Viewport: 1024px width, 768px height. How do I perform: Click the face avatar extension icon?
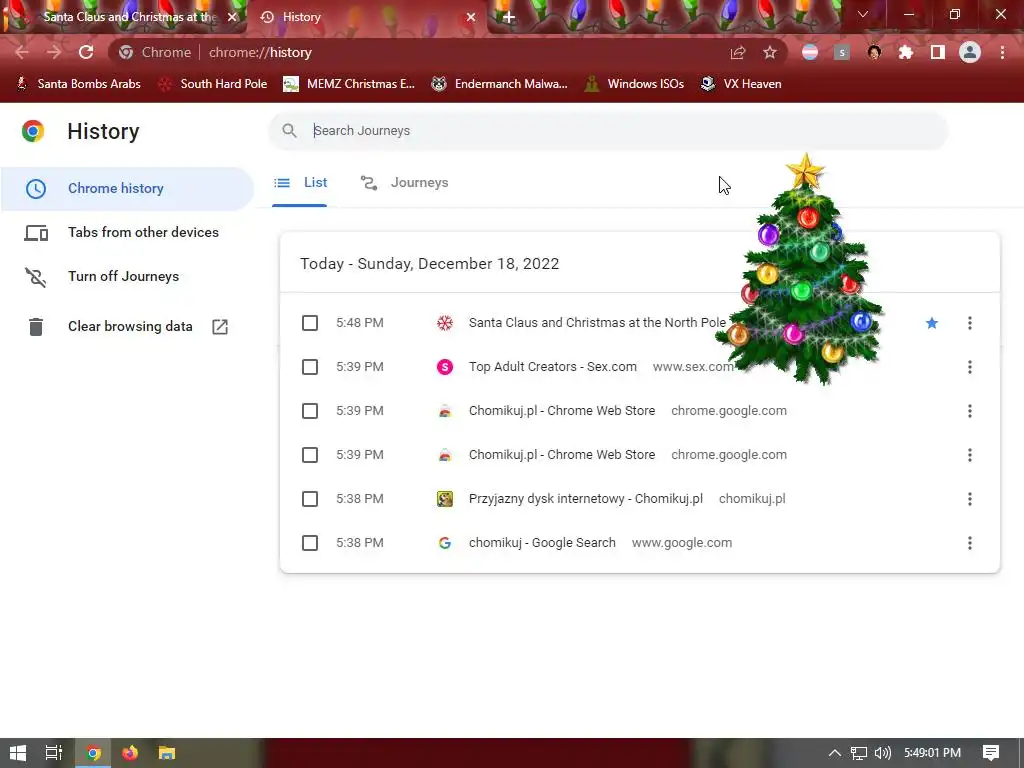[x=874, y=52]
